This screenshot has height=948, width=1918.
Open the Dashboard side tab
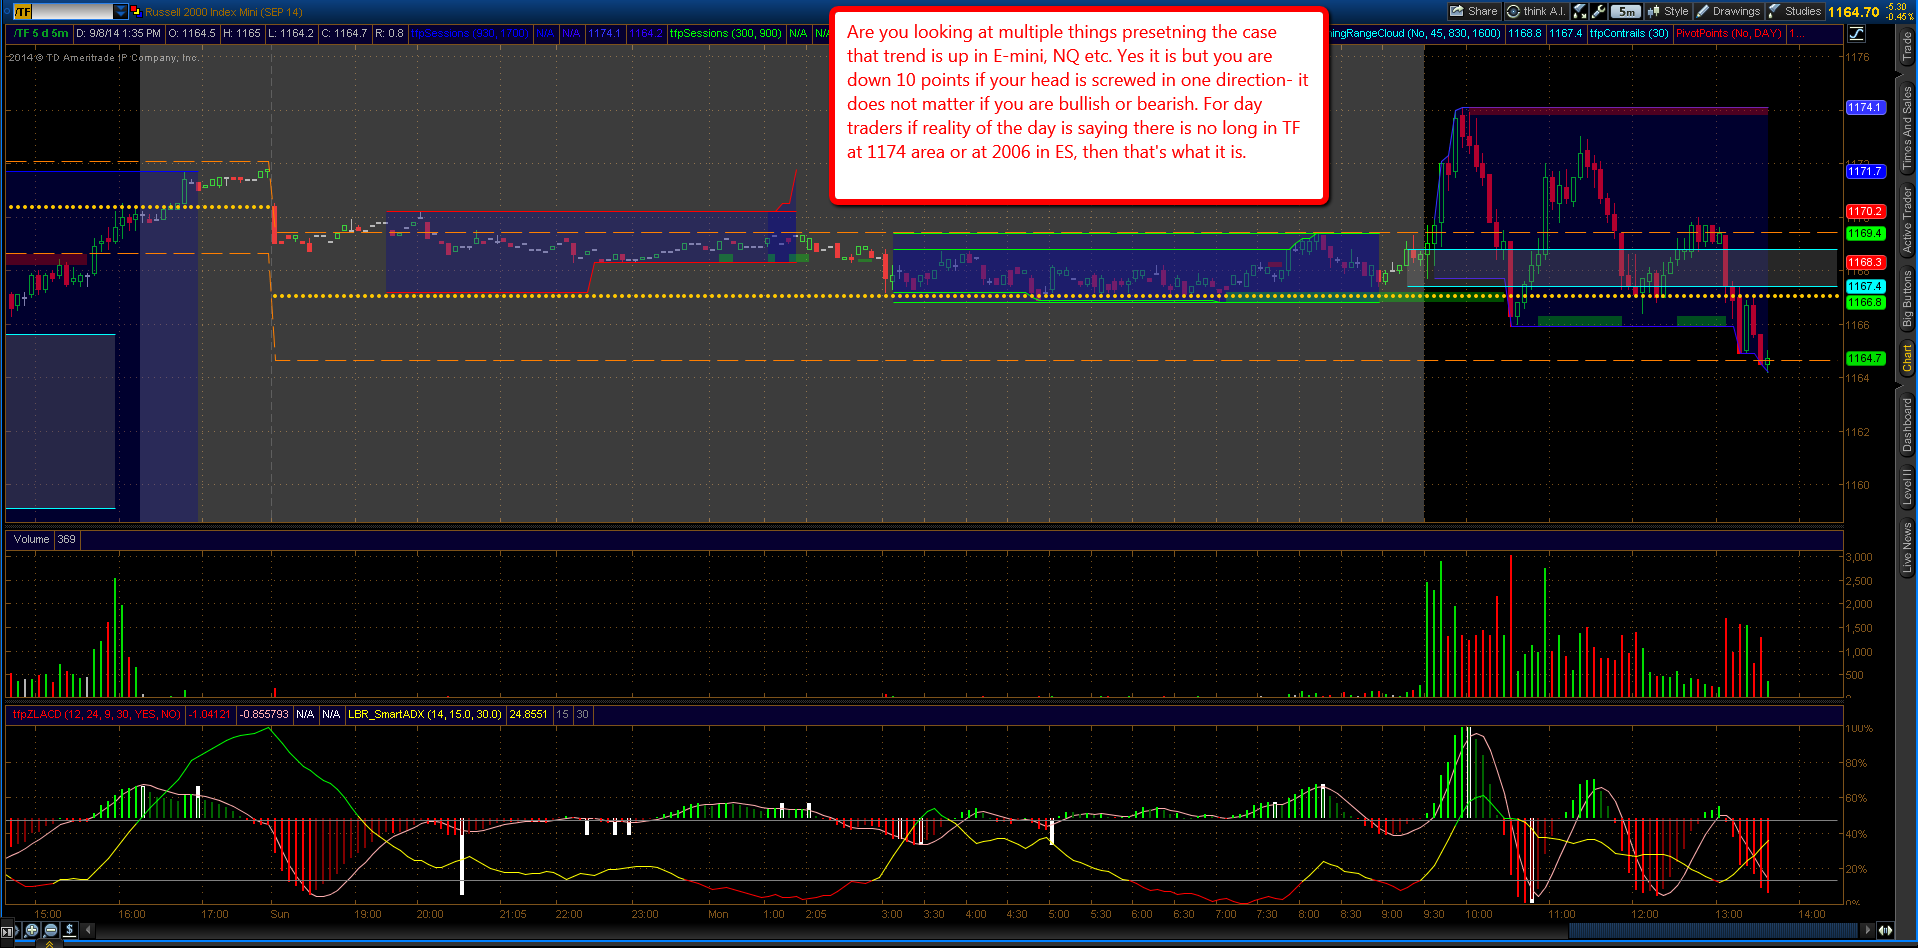coord(1907,424)
